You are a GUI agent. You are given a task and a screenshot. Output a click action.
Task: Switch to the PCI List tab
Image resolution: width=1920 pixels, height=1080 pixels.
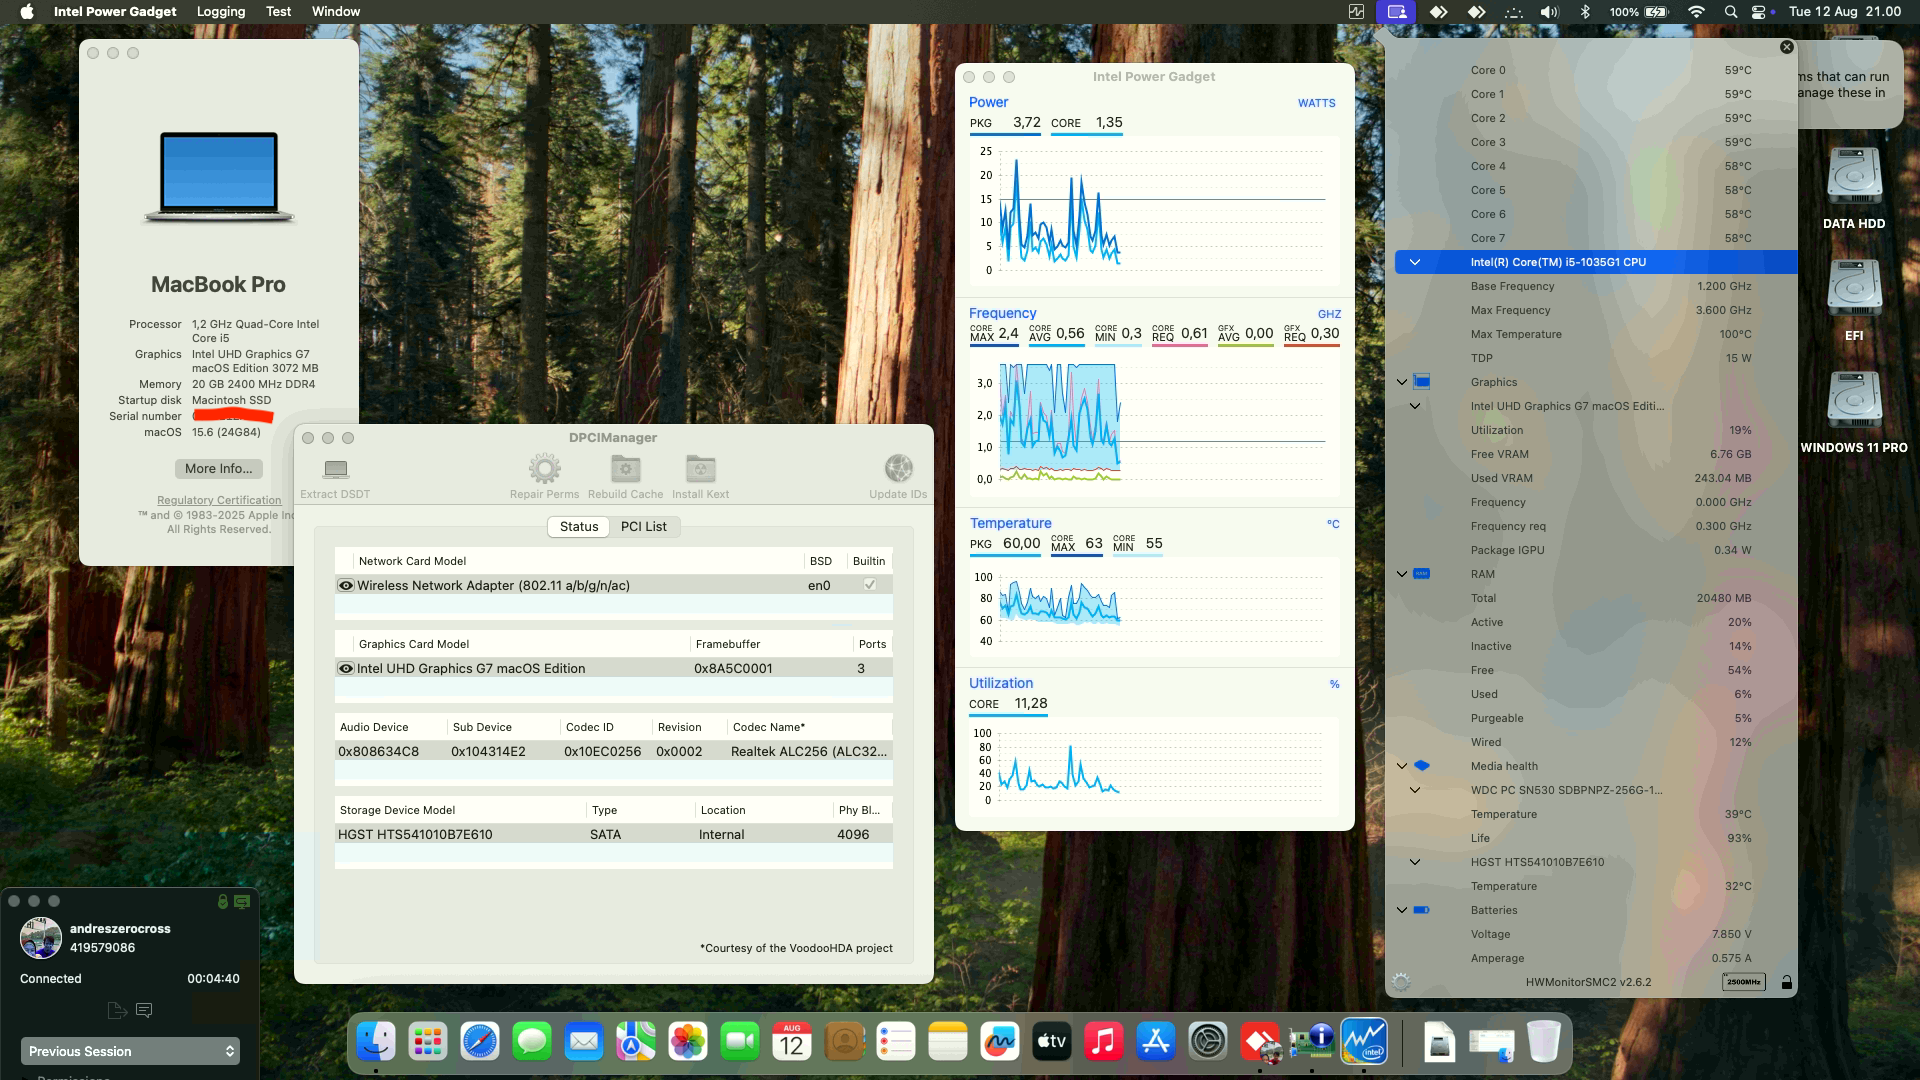point(643,526)
